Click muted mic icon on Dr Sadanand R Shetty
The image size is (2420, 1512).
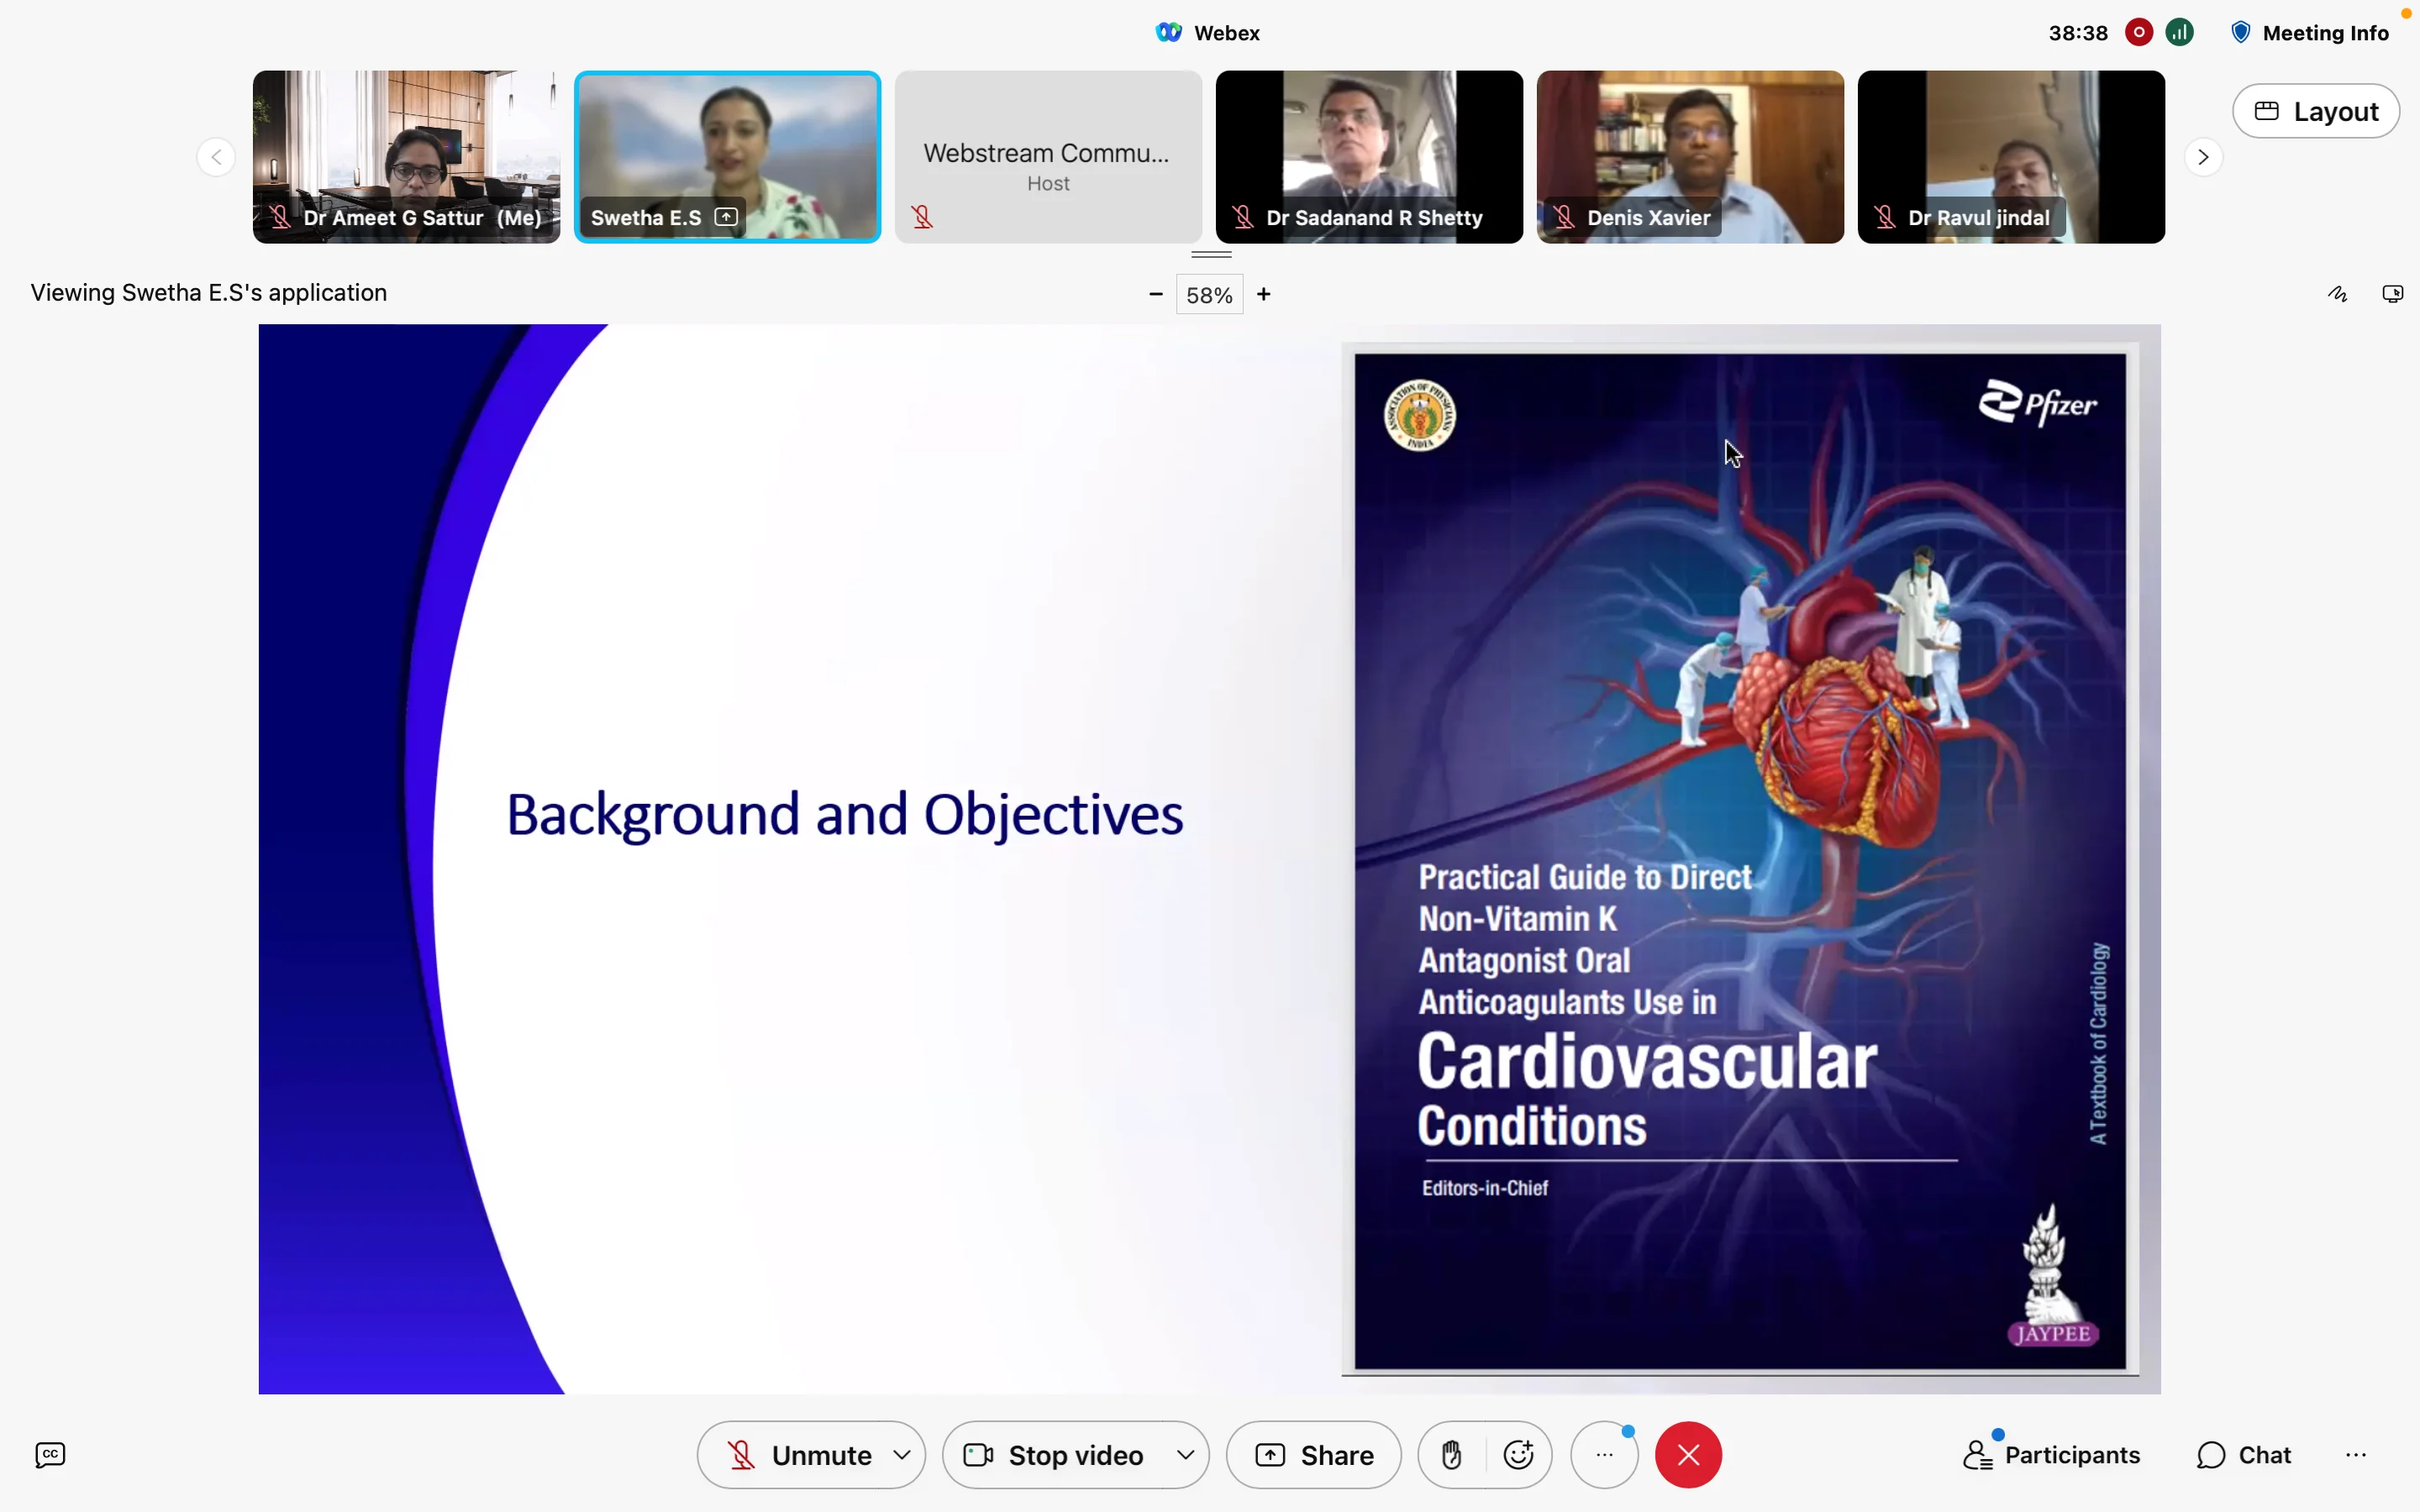point(1243,217)
